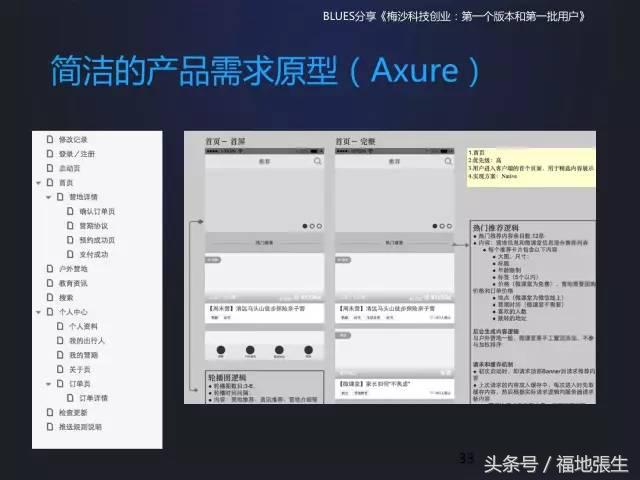Click the page icon beside 启动页

[x=50, y=168]
